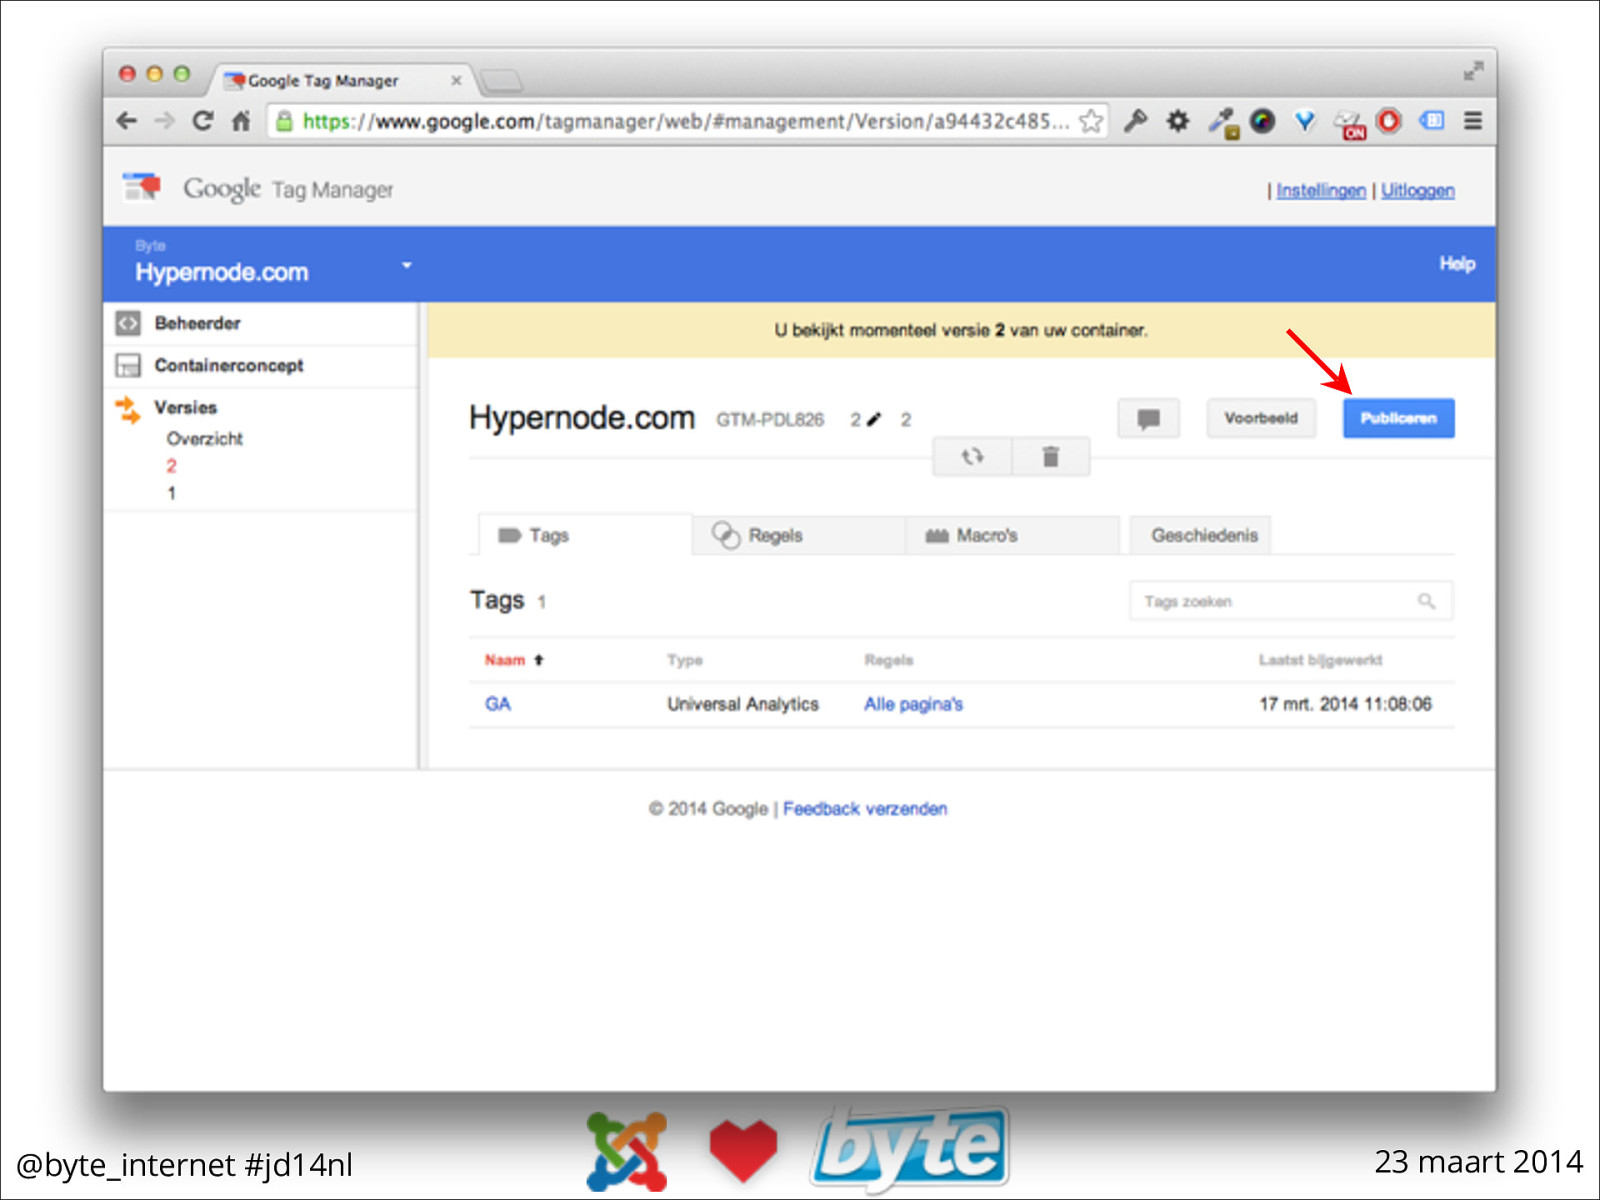Viewport: 1600px width, 1200px height.
Task: Click the Containerconcept sidebar icon
Action: point(128,365)
